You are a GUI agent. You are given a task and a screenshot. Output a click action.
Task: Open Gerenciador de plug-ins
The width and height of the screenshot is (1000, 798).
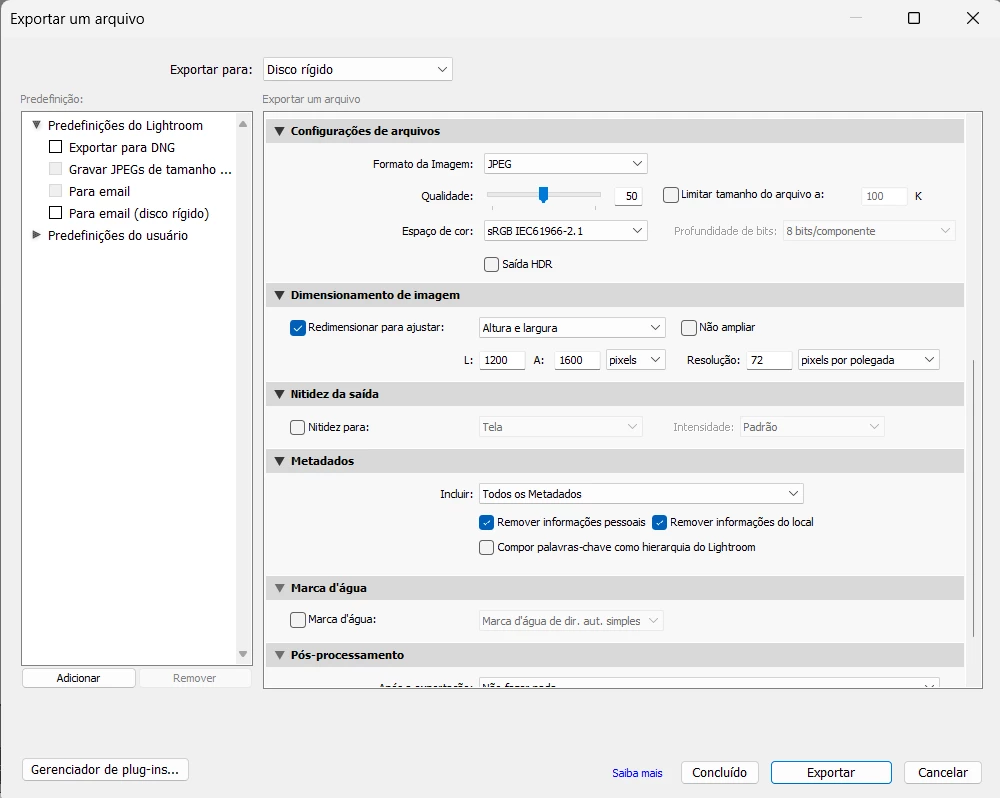(x=105, y=769)
